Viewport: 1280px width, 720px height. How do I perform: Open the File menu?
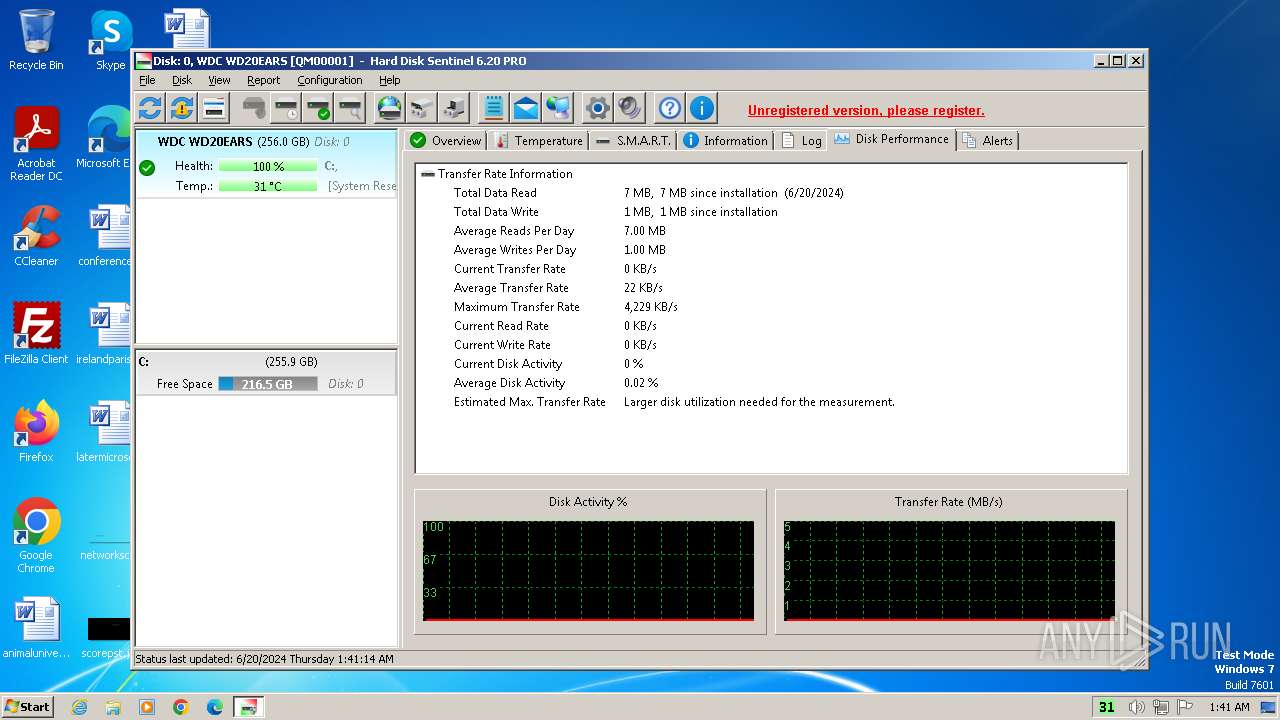click(x=147, y=80)
